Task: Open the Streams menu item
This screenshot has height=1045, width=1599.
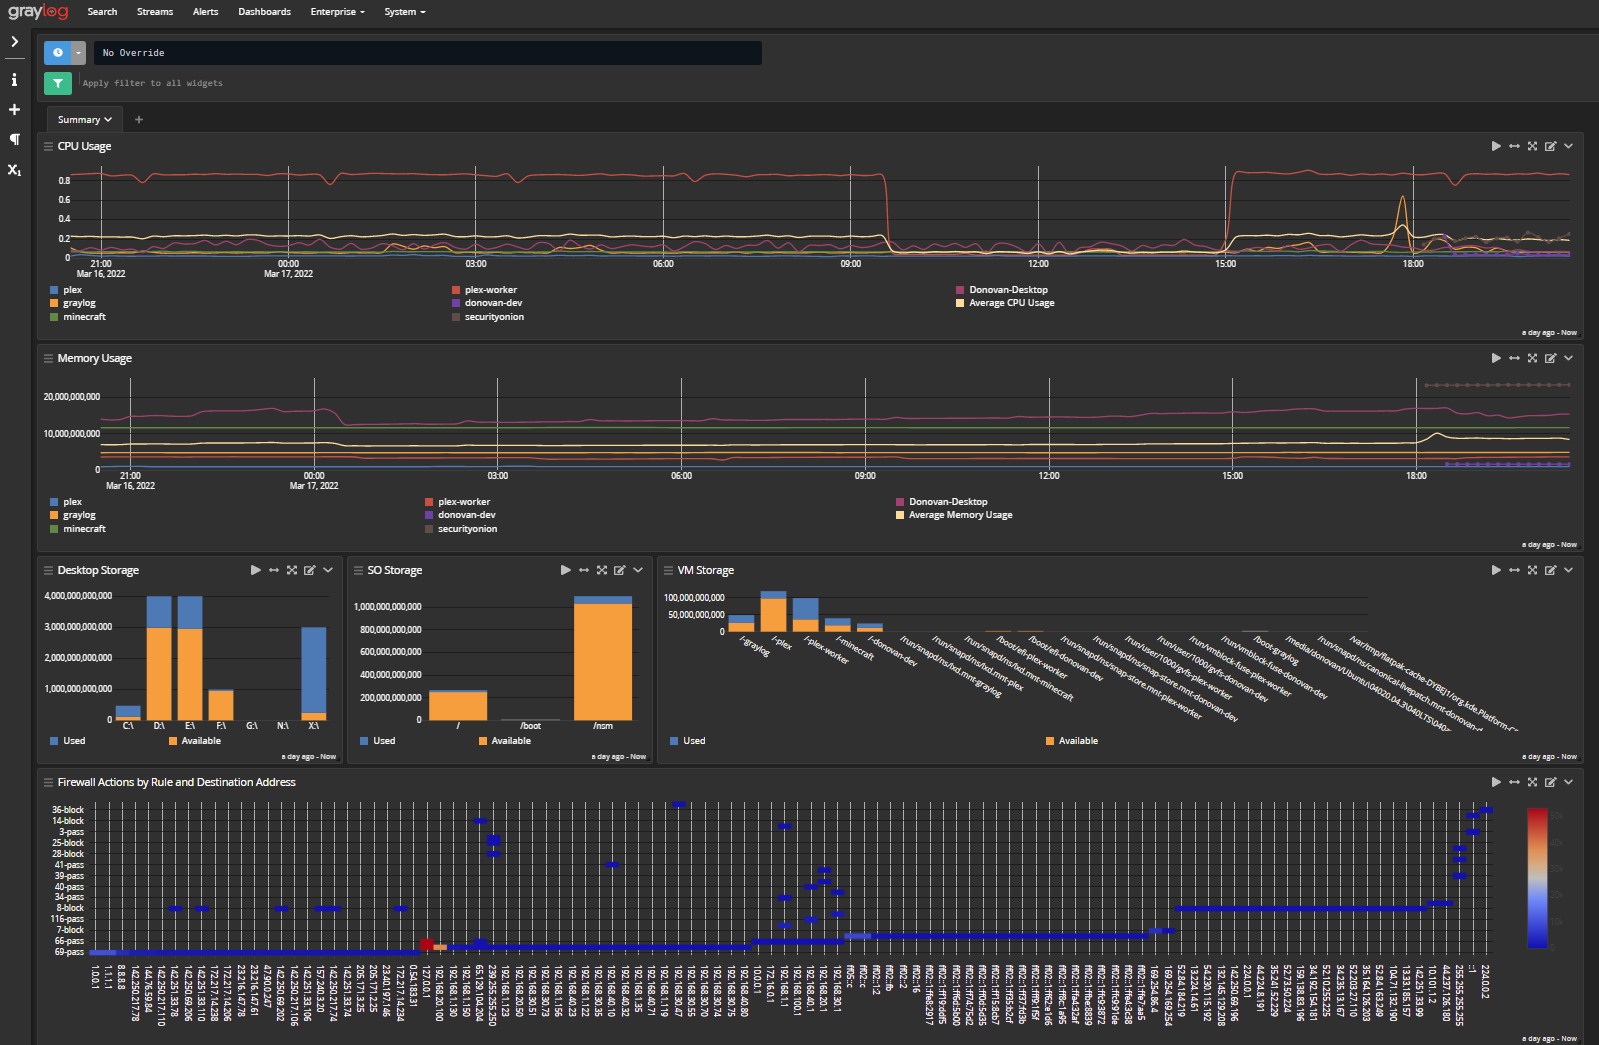Action: tap(155, 12)
